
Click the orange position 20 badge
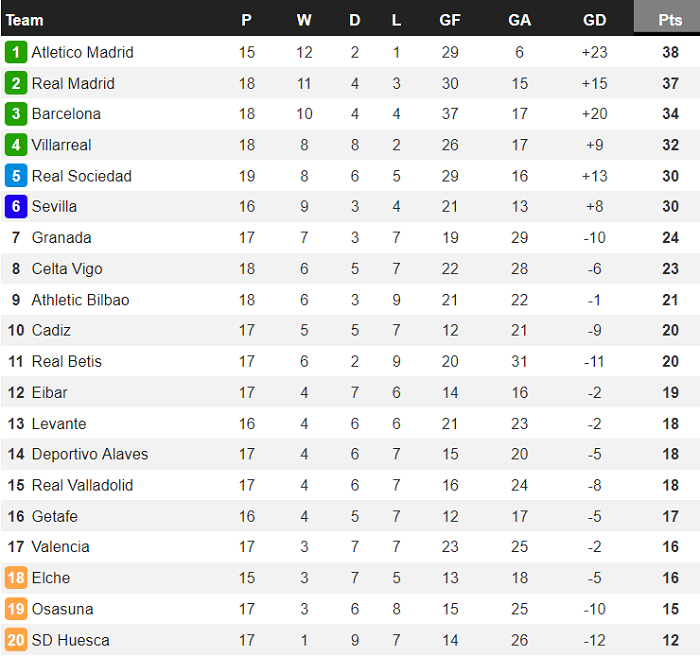[15, 640]
